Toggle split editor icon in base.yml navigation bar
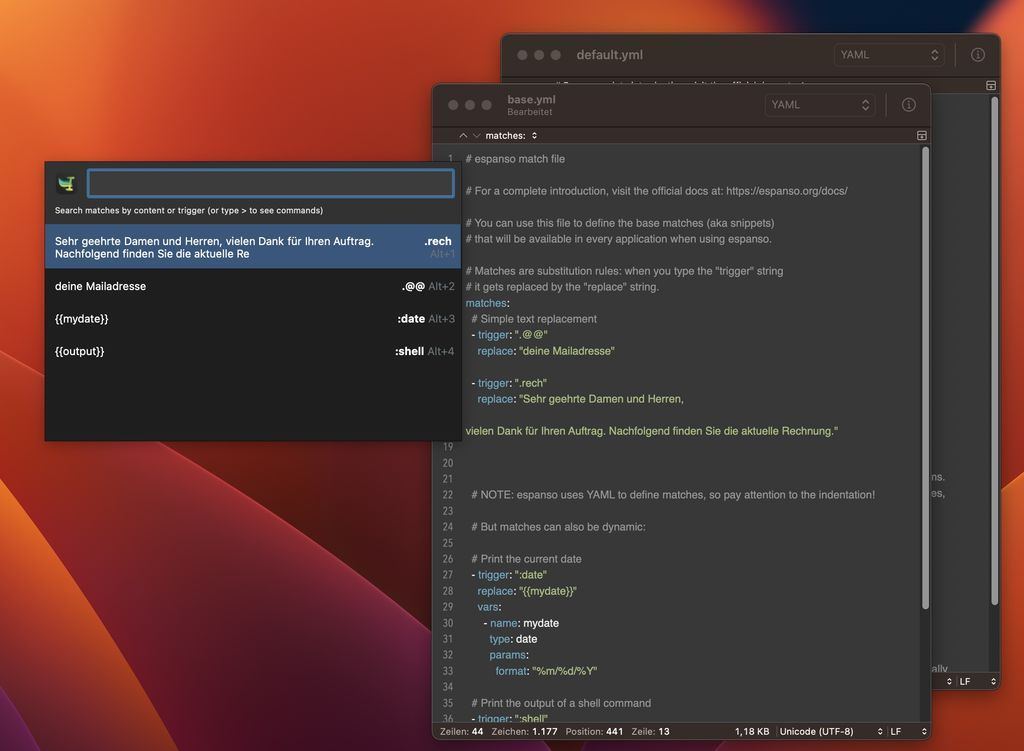 pos(921,135)
